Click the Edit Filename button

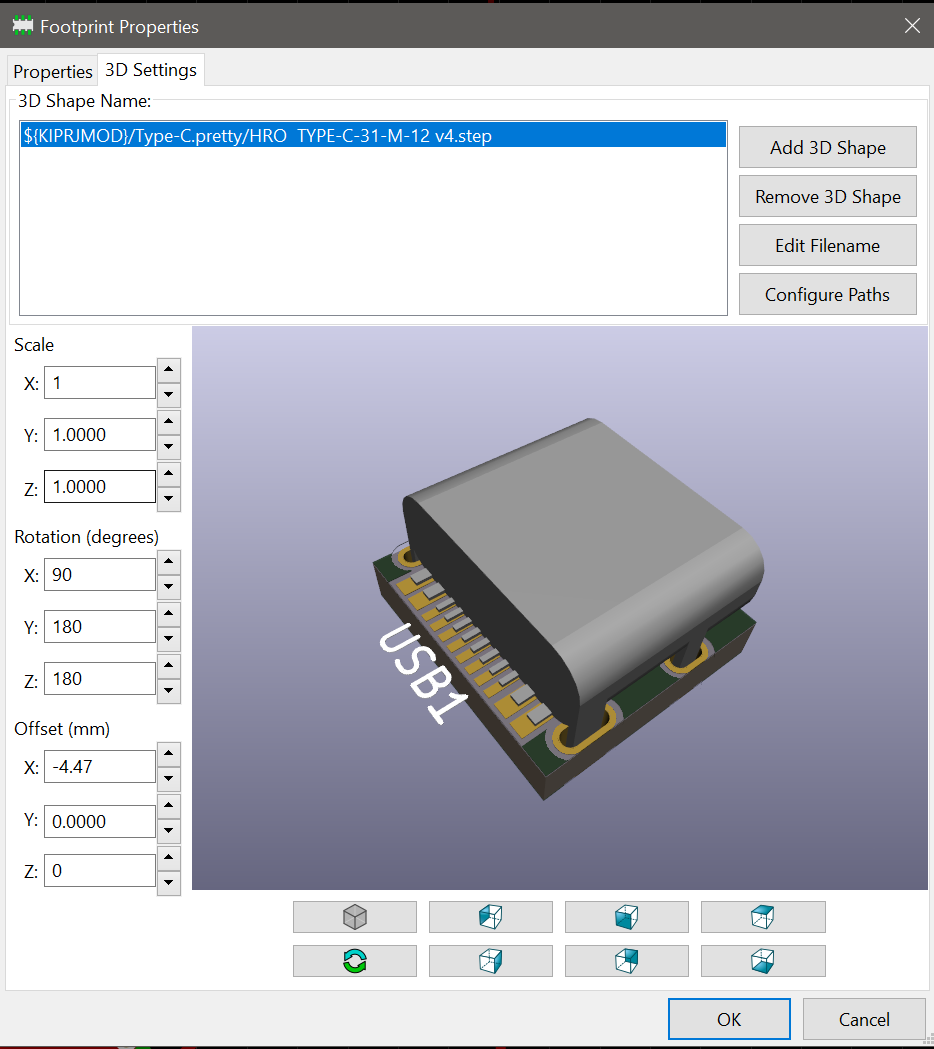pyautogui.click(x=827, y=246)
